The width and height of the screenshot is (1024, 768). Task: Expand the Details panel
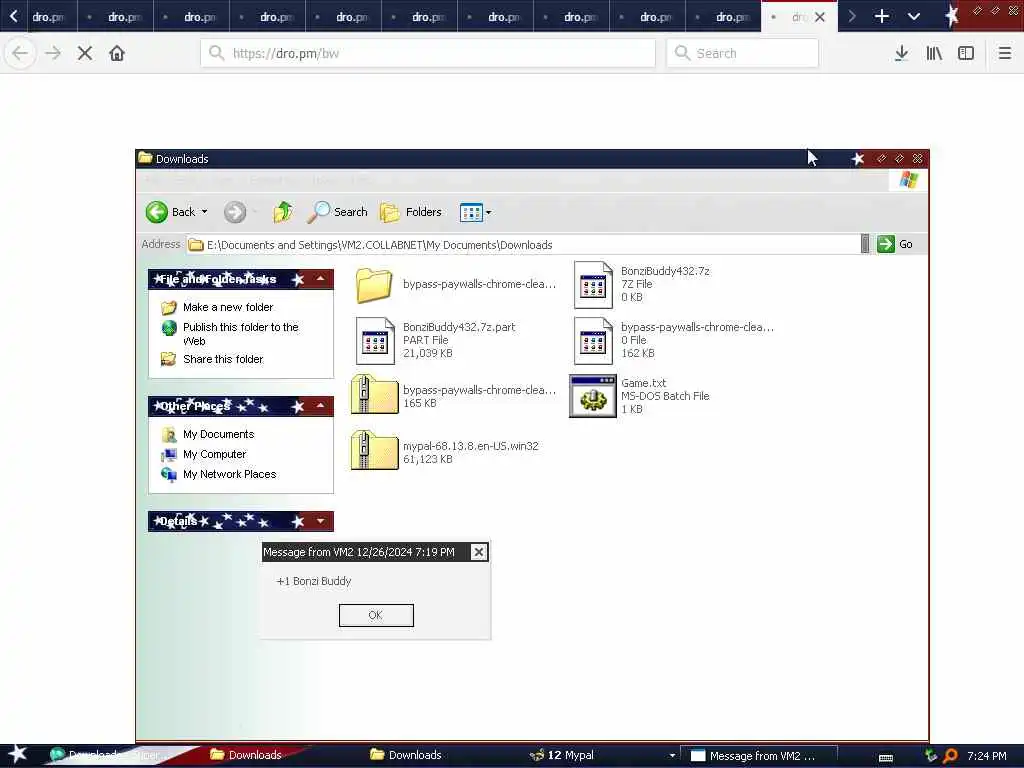tap(321, 520)
